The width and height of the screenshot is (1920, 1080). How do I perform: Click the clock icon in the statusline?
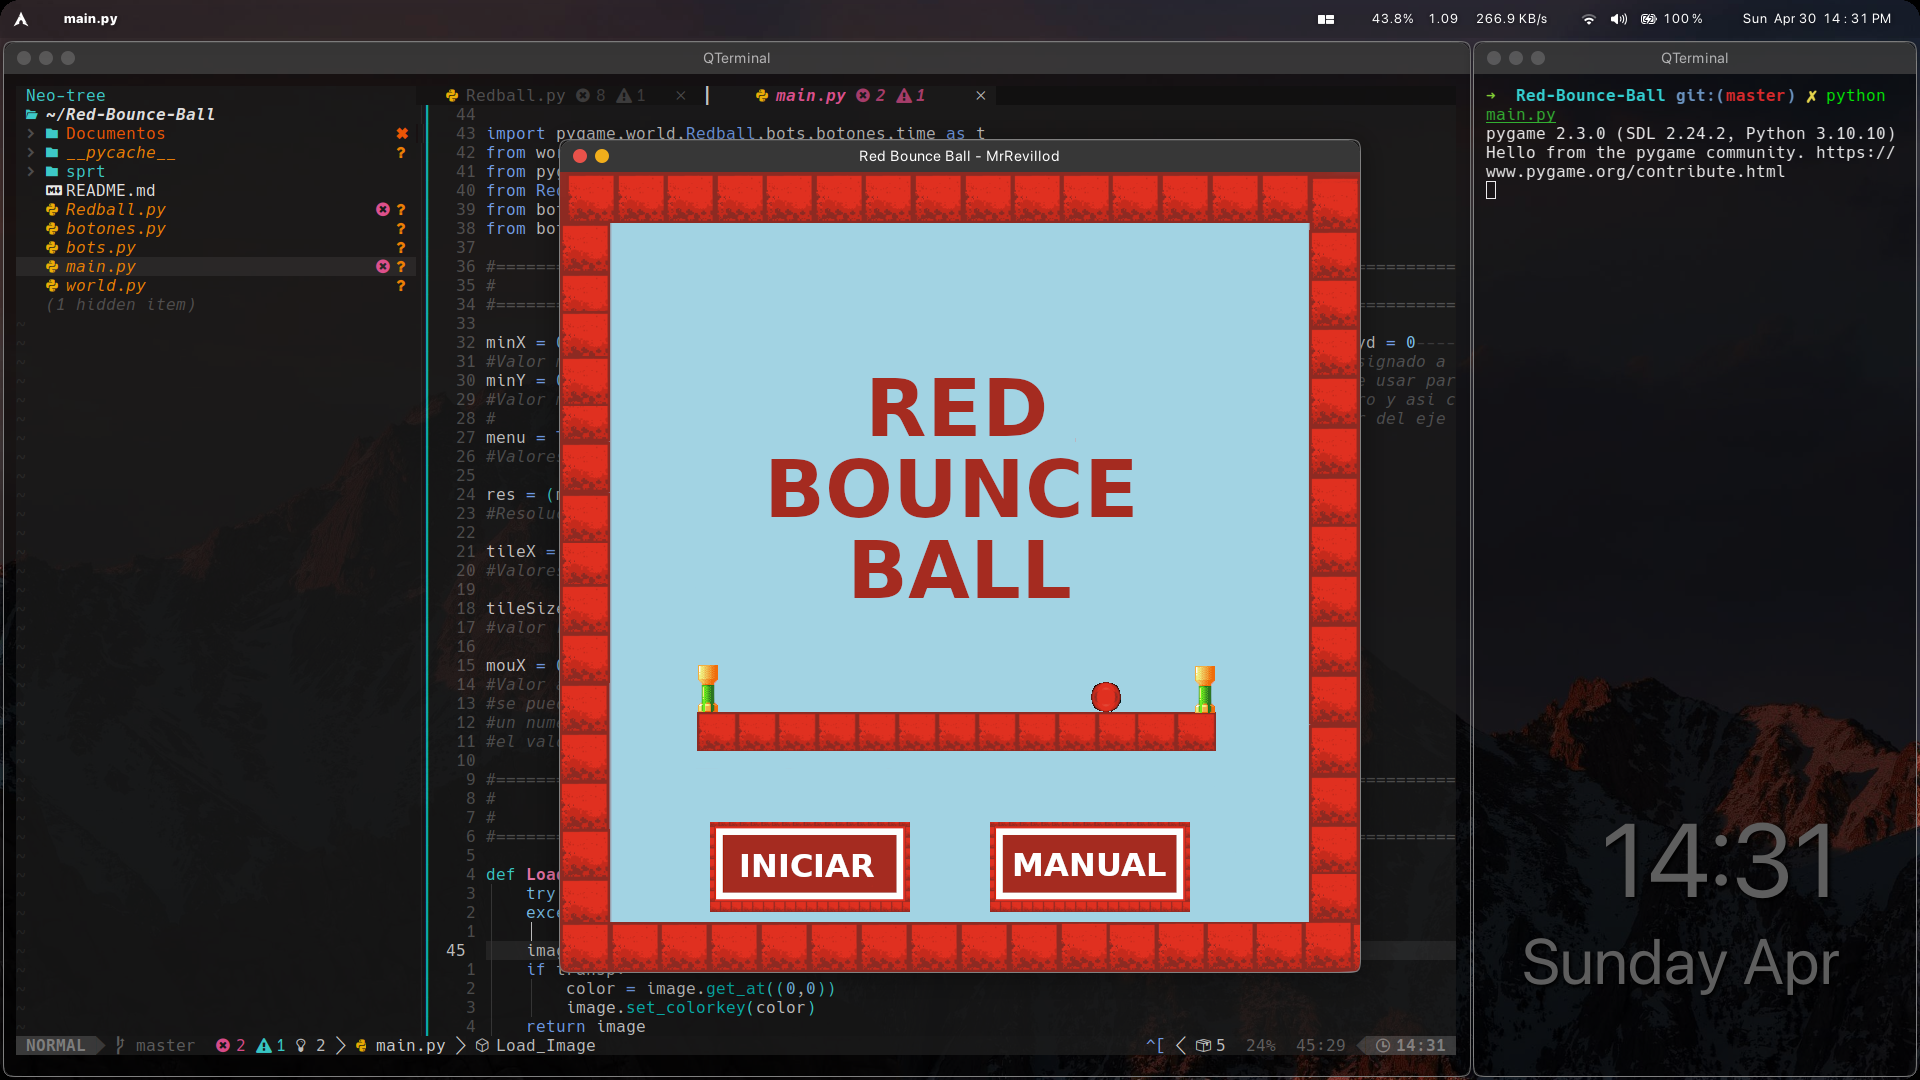pyautogui.click(x=1383, y=1045)
